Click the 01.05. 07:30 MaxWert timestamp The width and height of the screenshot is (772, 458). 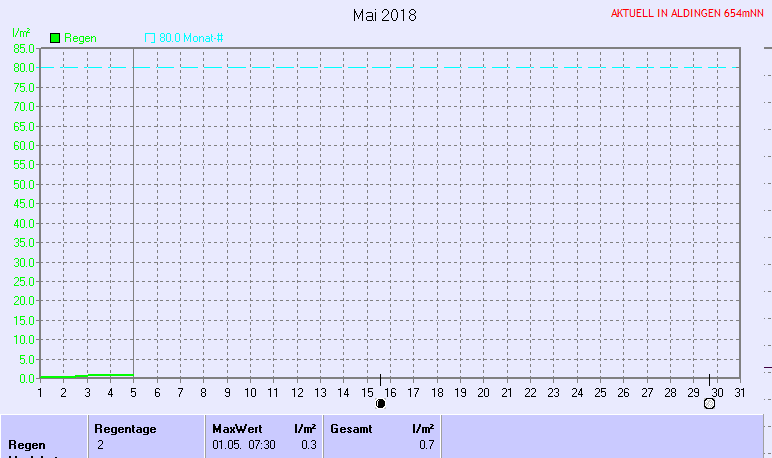pyautogui.click(x=245, y=444)
